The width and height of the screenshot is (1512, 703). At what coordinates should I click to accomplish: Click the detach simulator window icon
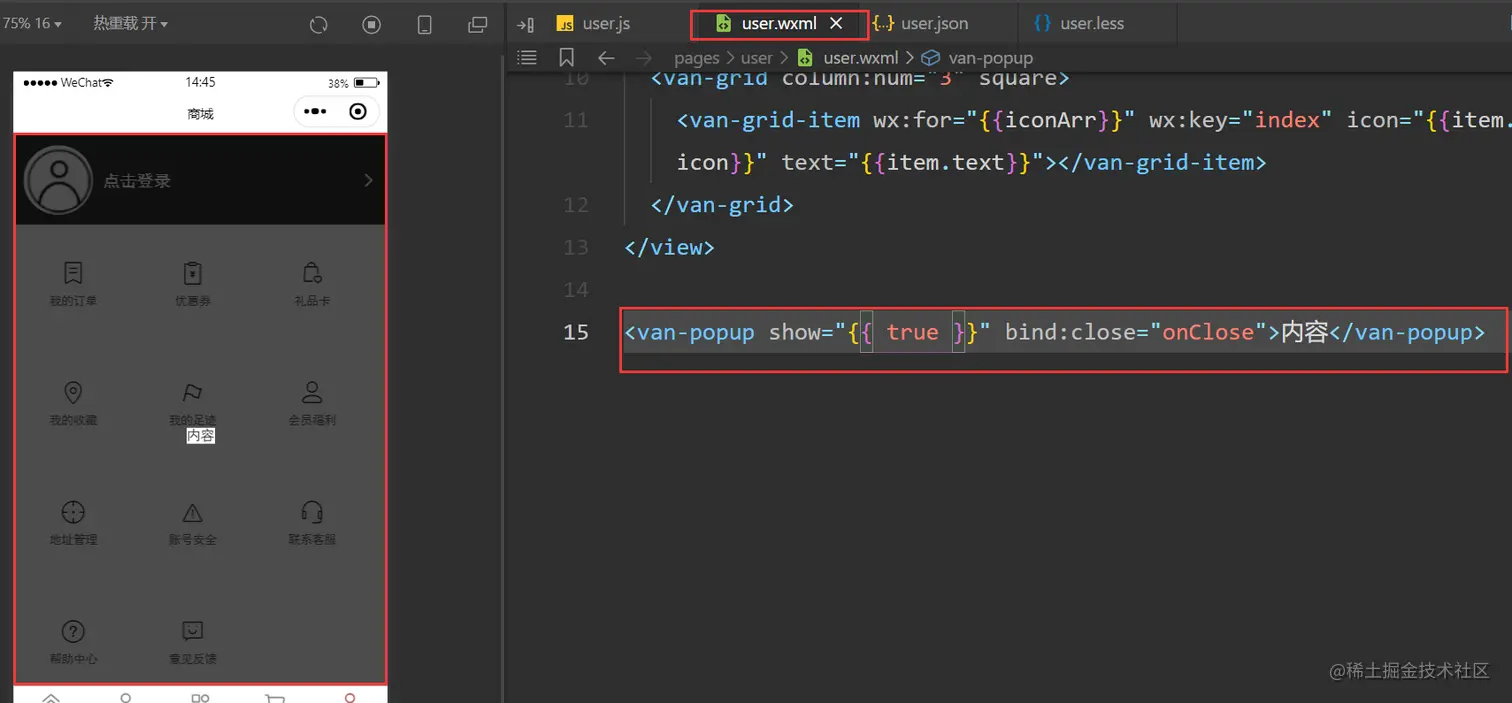478,25
